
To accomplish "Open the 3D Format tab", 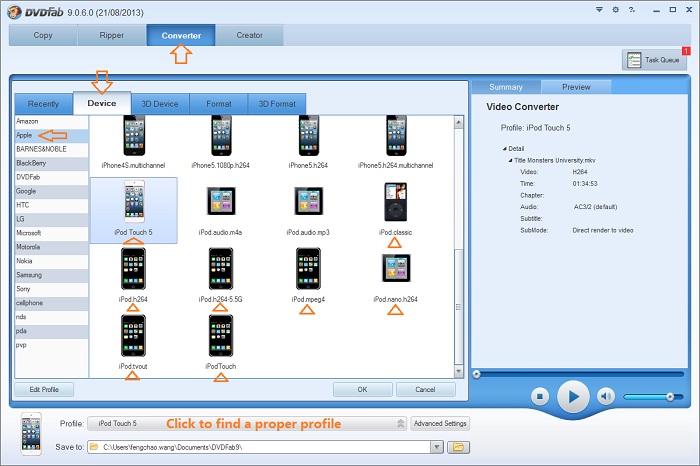I will [x=277, y=104].
